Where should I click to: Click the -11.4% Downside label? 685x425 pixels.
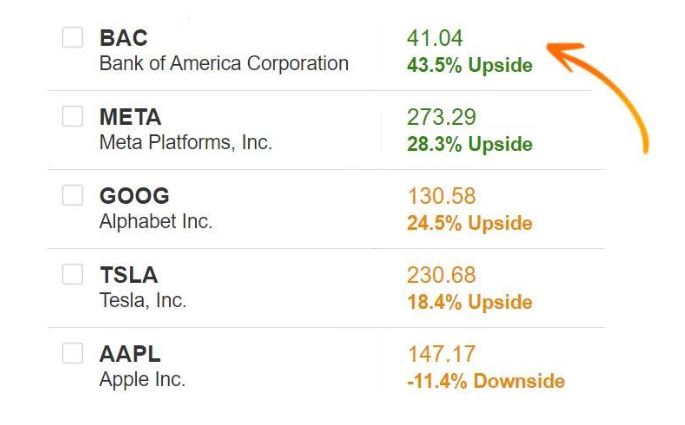486,381
